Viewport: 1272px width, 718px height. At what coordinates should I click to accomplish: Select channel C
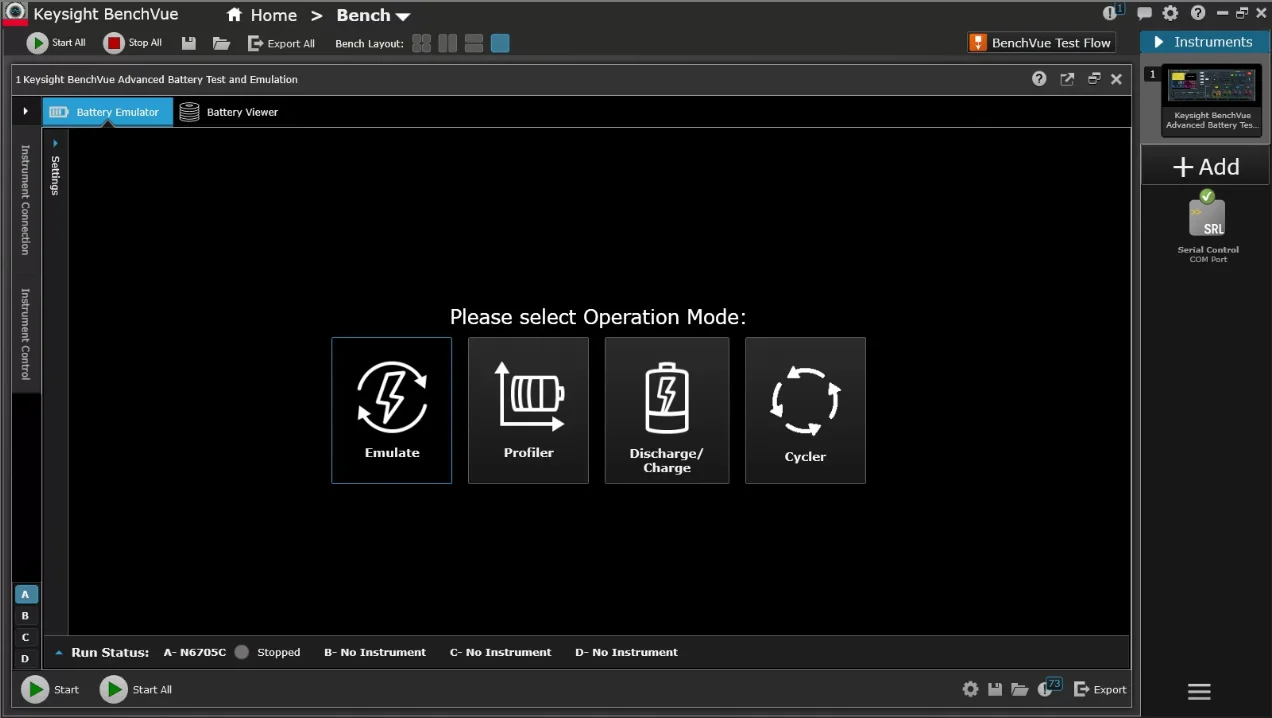26,637
